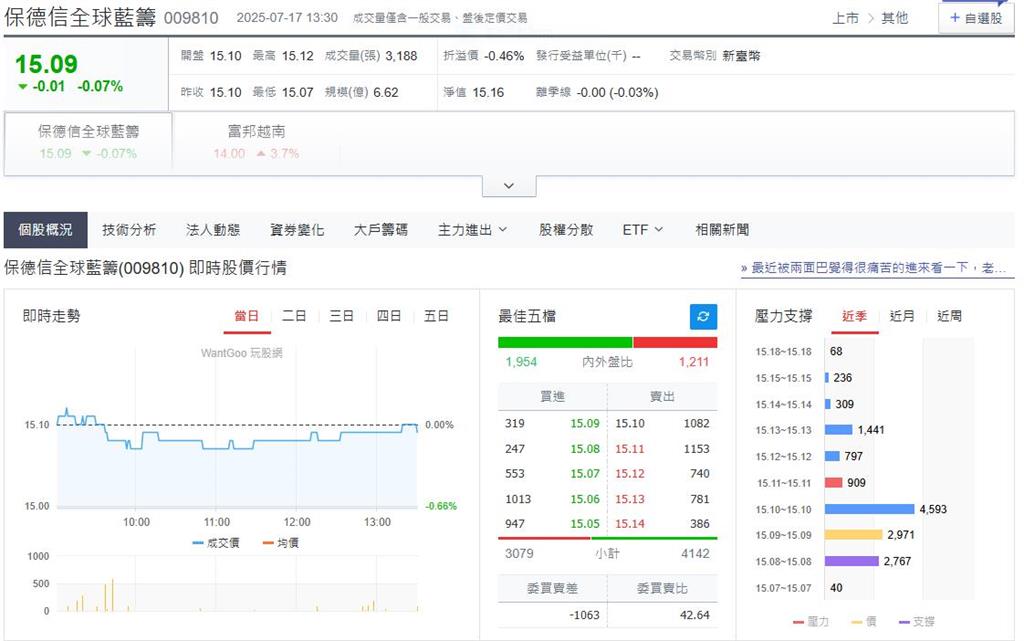Click the green inner-volume ratio bar
Image resolution: width=1024 pixels, height=641 pixels.
pyautogui.click(x=565, y=343)
